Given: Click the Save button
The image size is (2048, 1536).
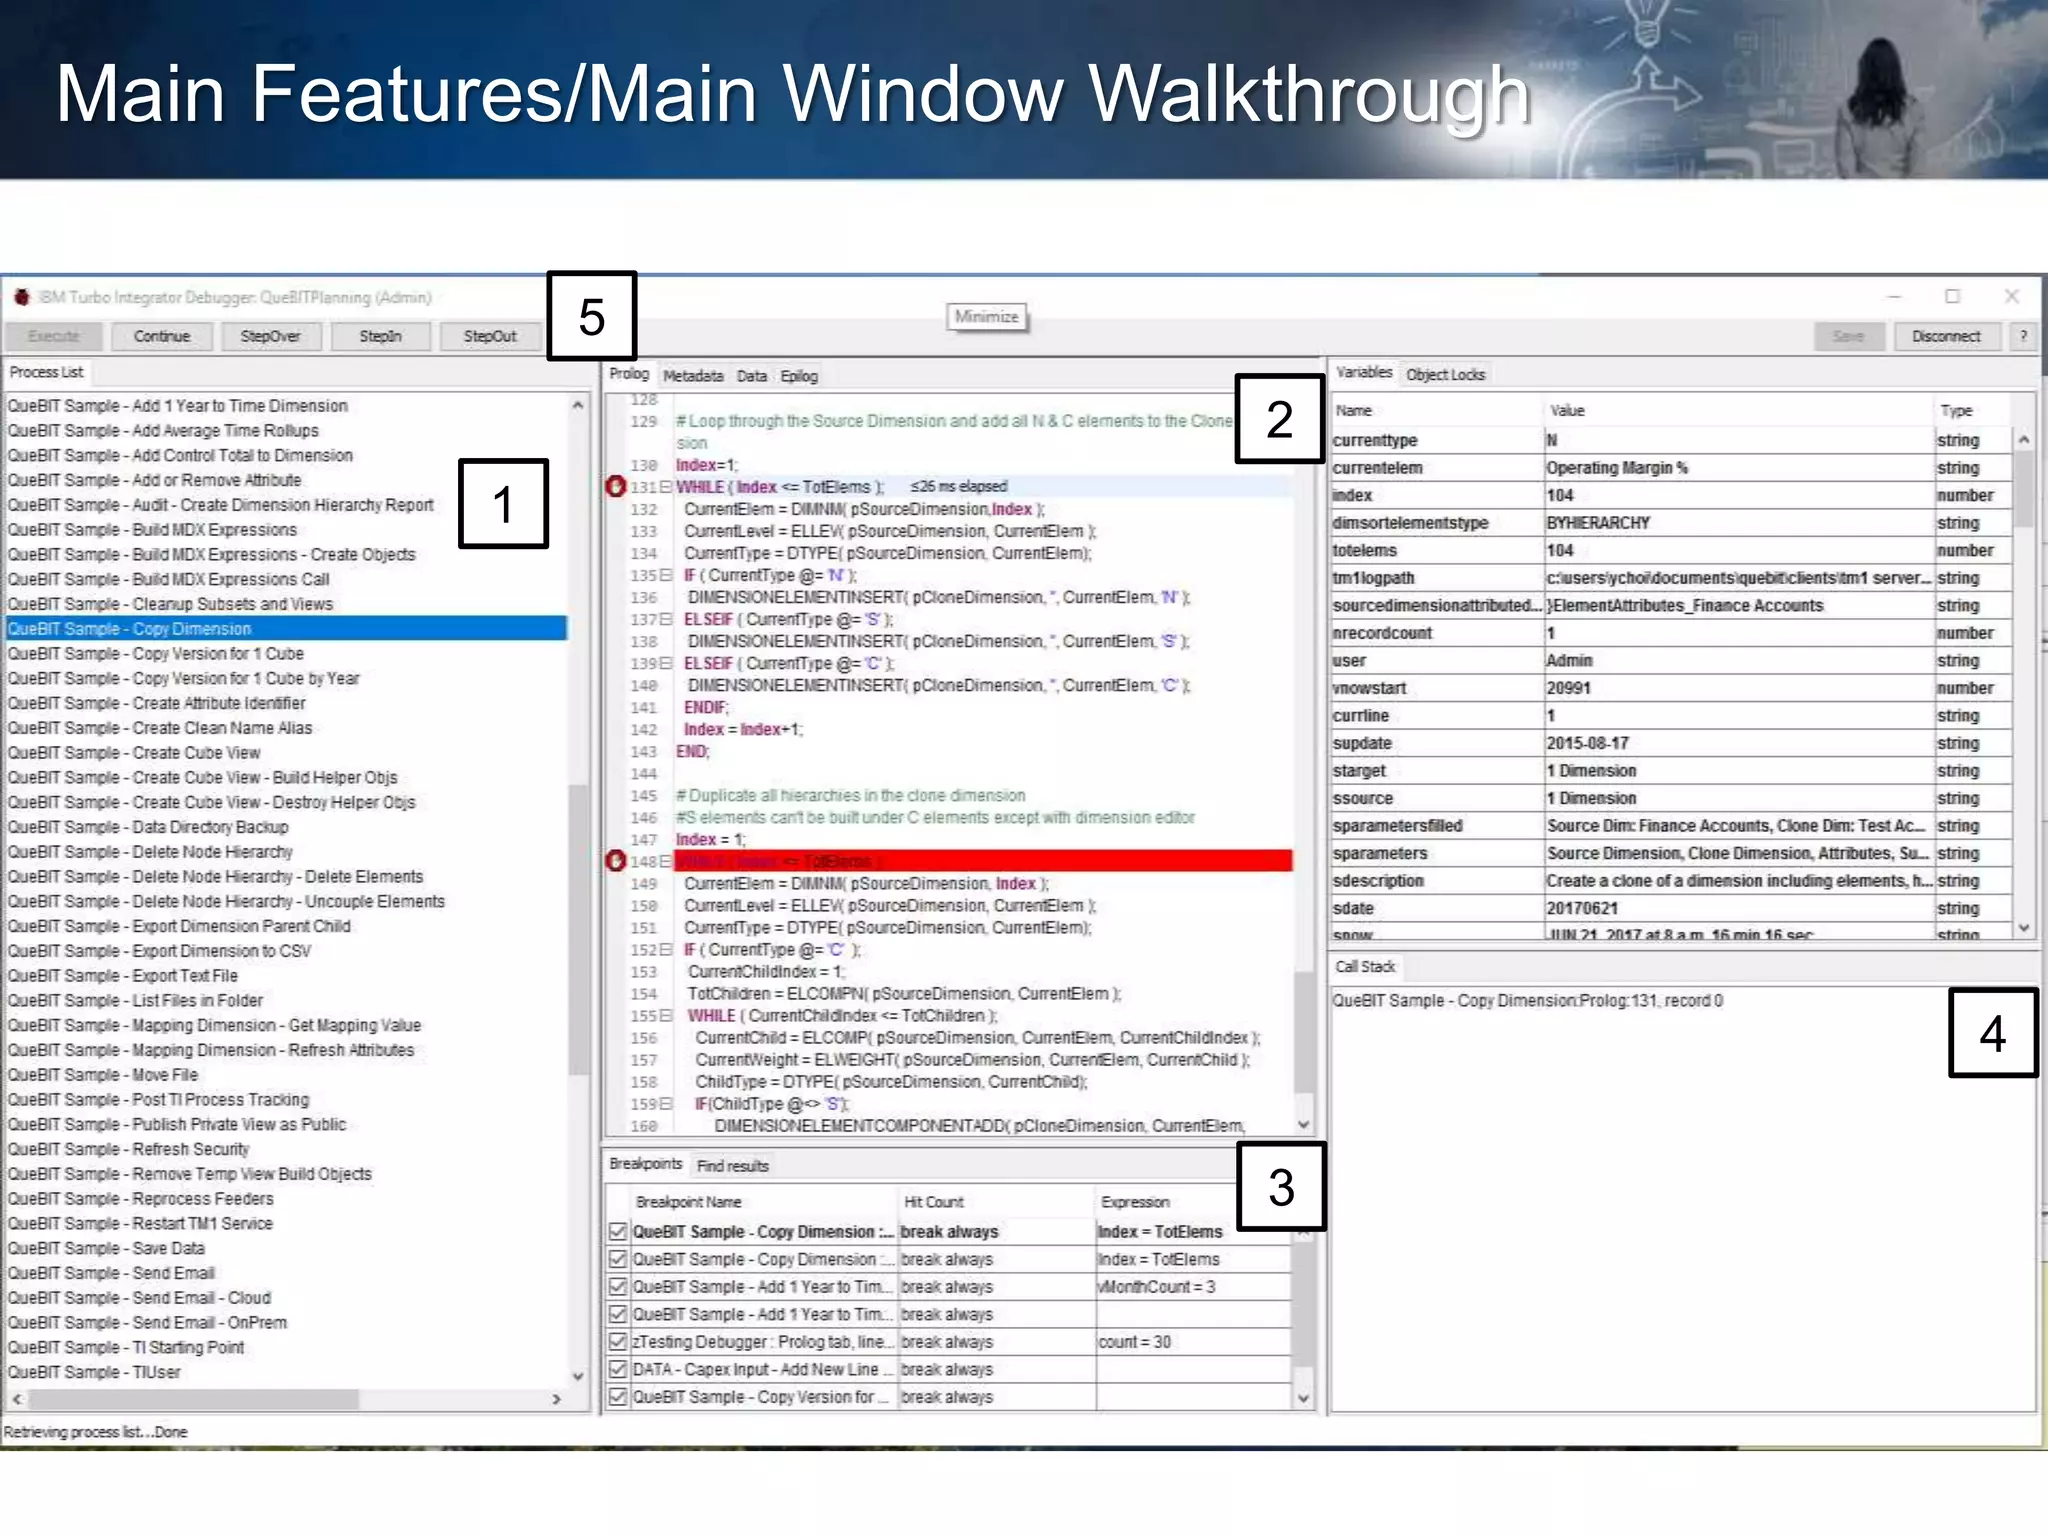Looking at the screenshot, I should [x=1848, y=336].
